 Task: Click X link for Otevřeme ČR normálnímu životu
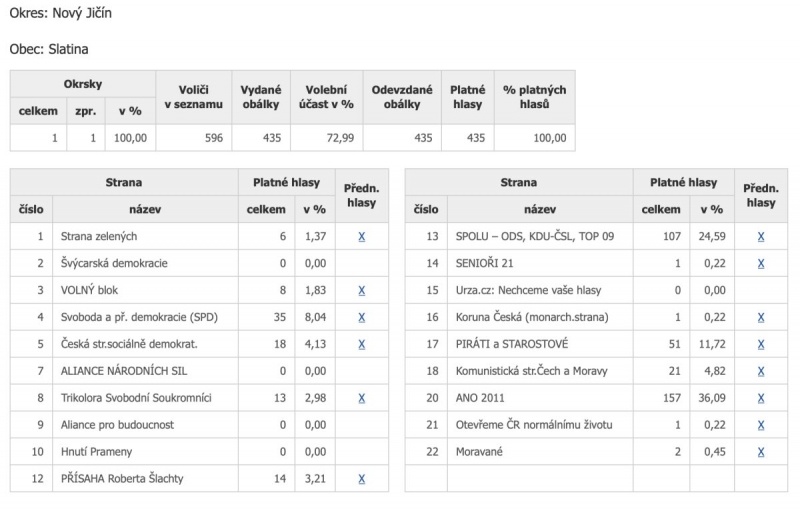point(761,425)
